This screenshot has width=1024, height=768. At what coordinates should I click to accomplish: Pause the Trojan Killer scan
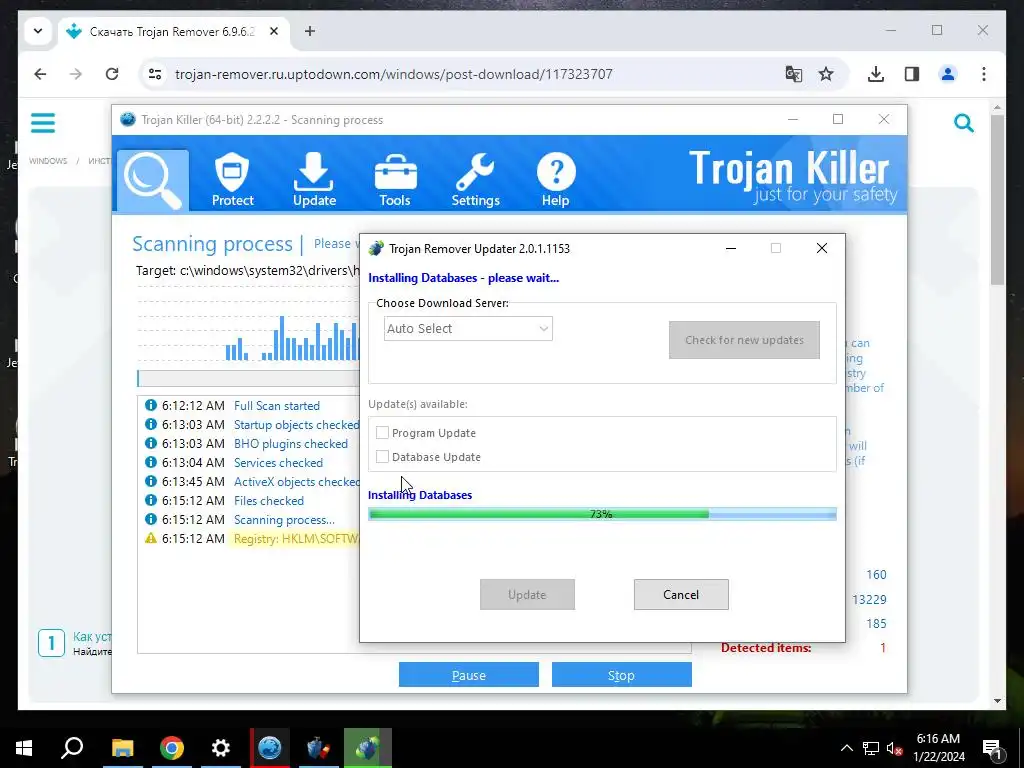(x=469, y=675)
